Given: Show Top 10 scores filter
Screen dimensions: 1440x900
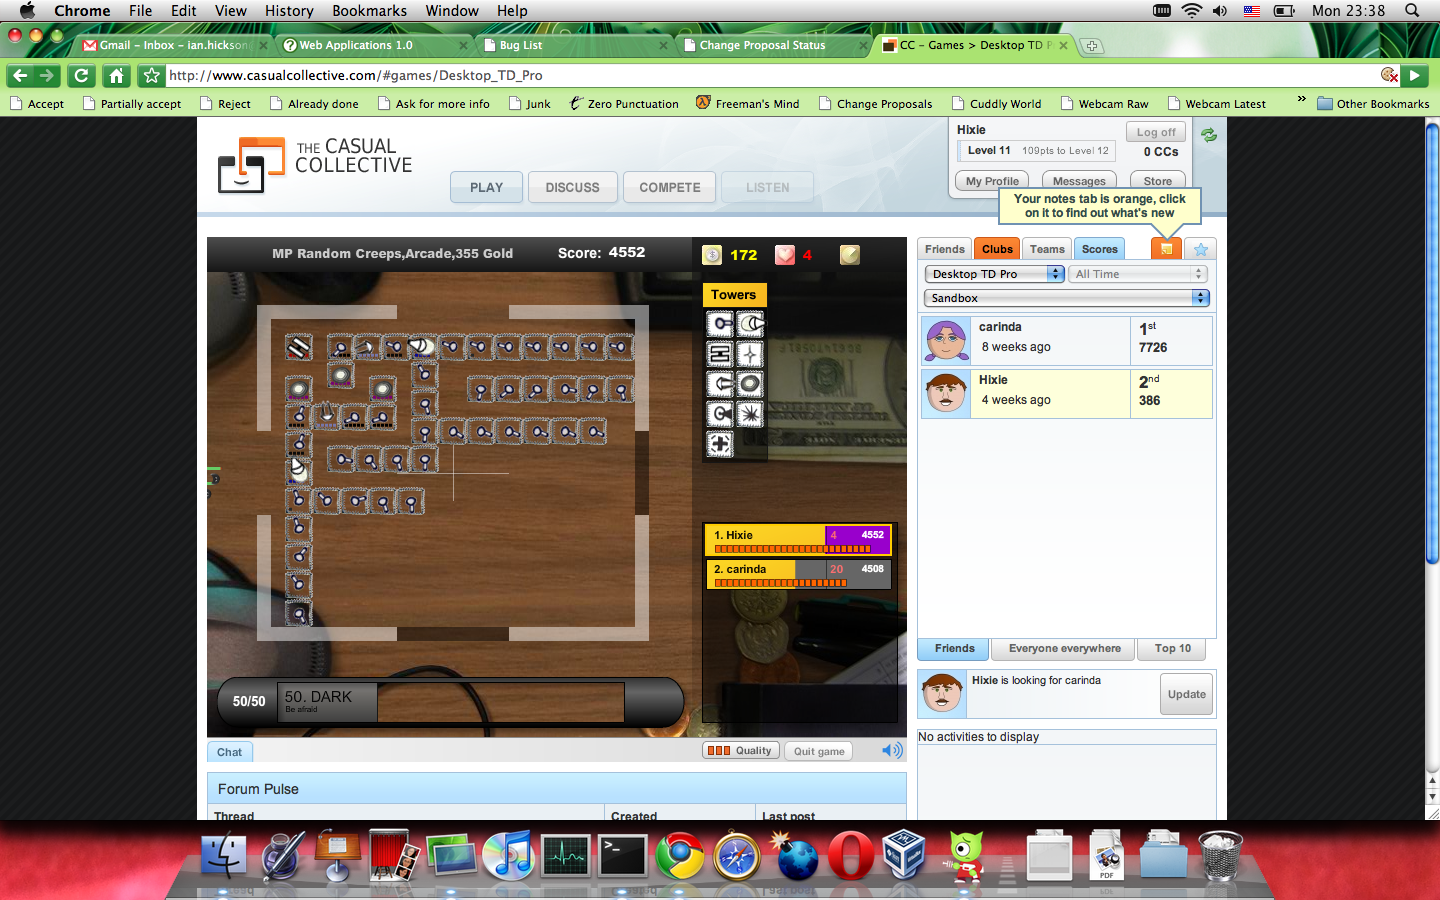Looking at the screenshot, I should point(1173,649).
